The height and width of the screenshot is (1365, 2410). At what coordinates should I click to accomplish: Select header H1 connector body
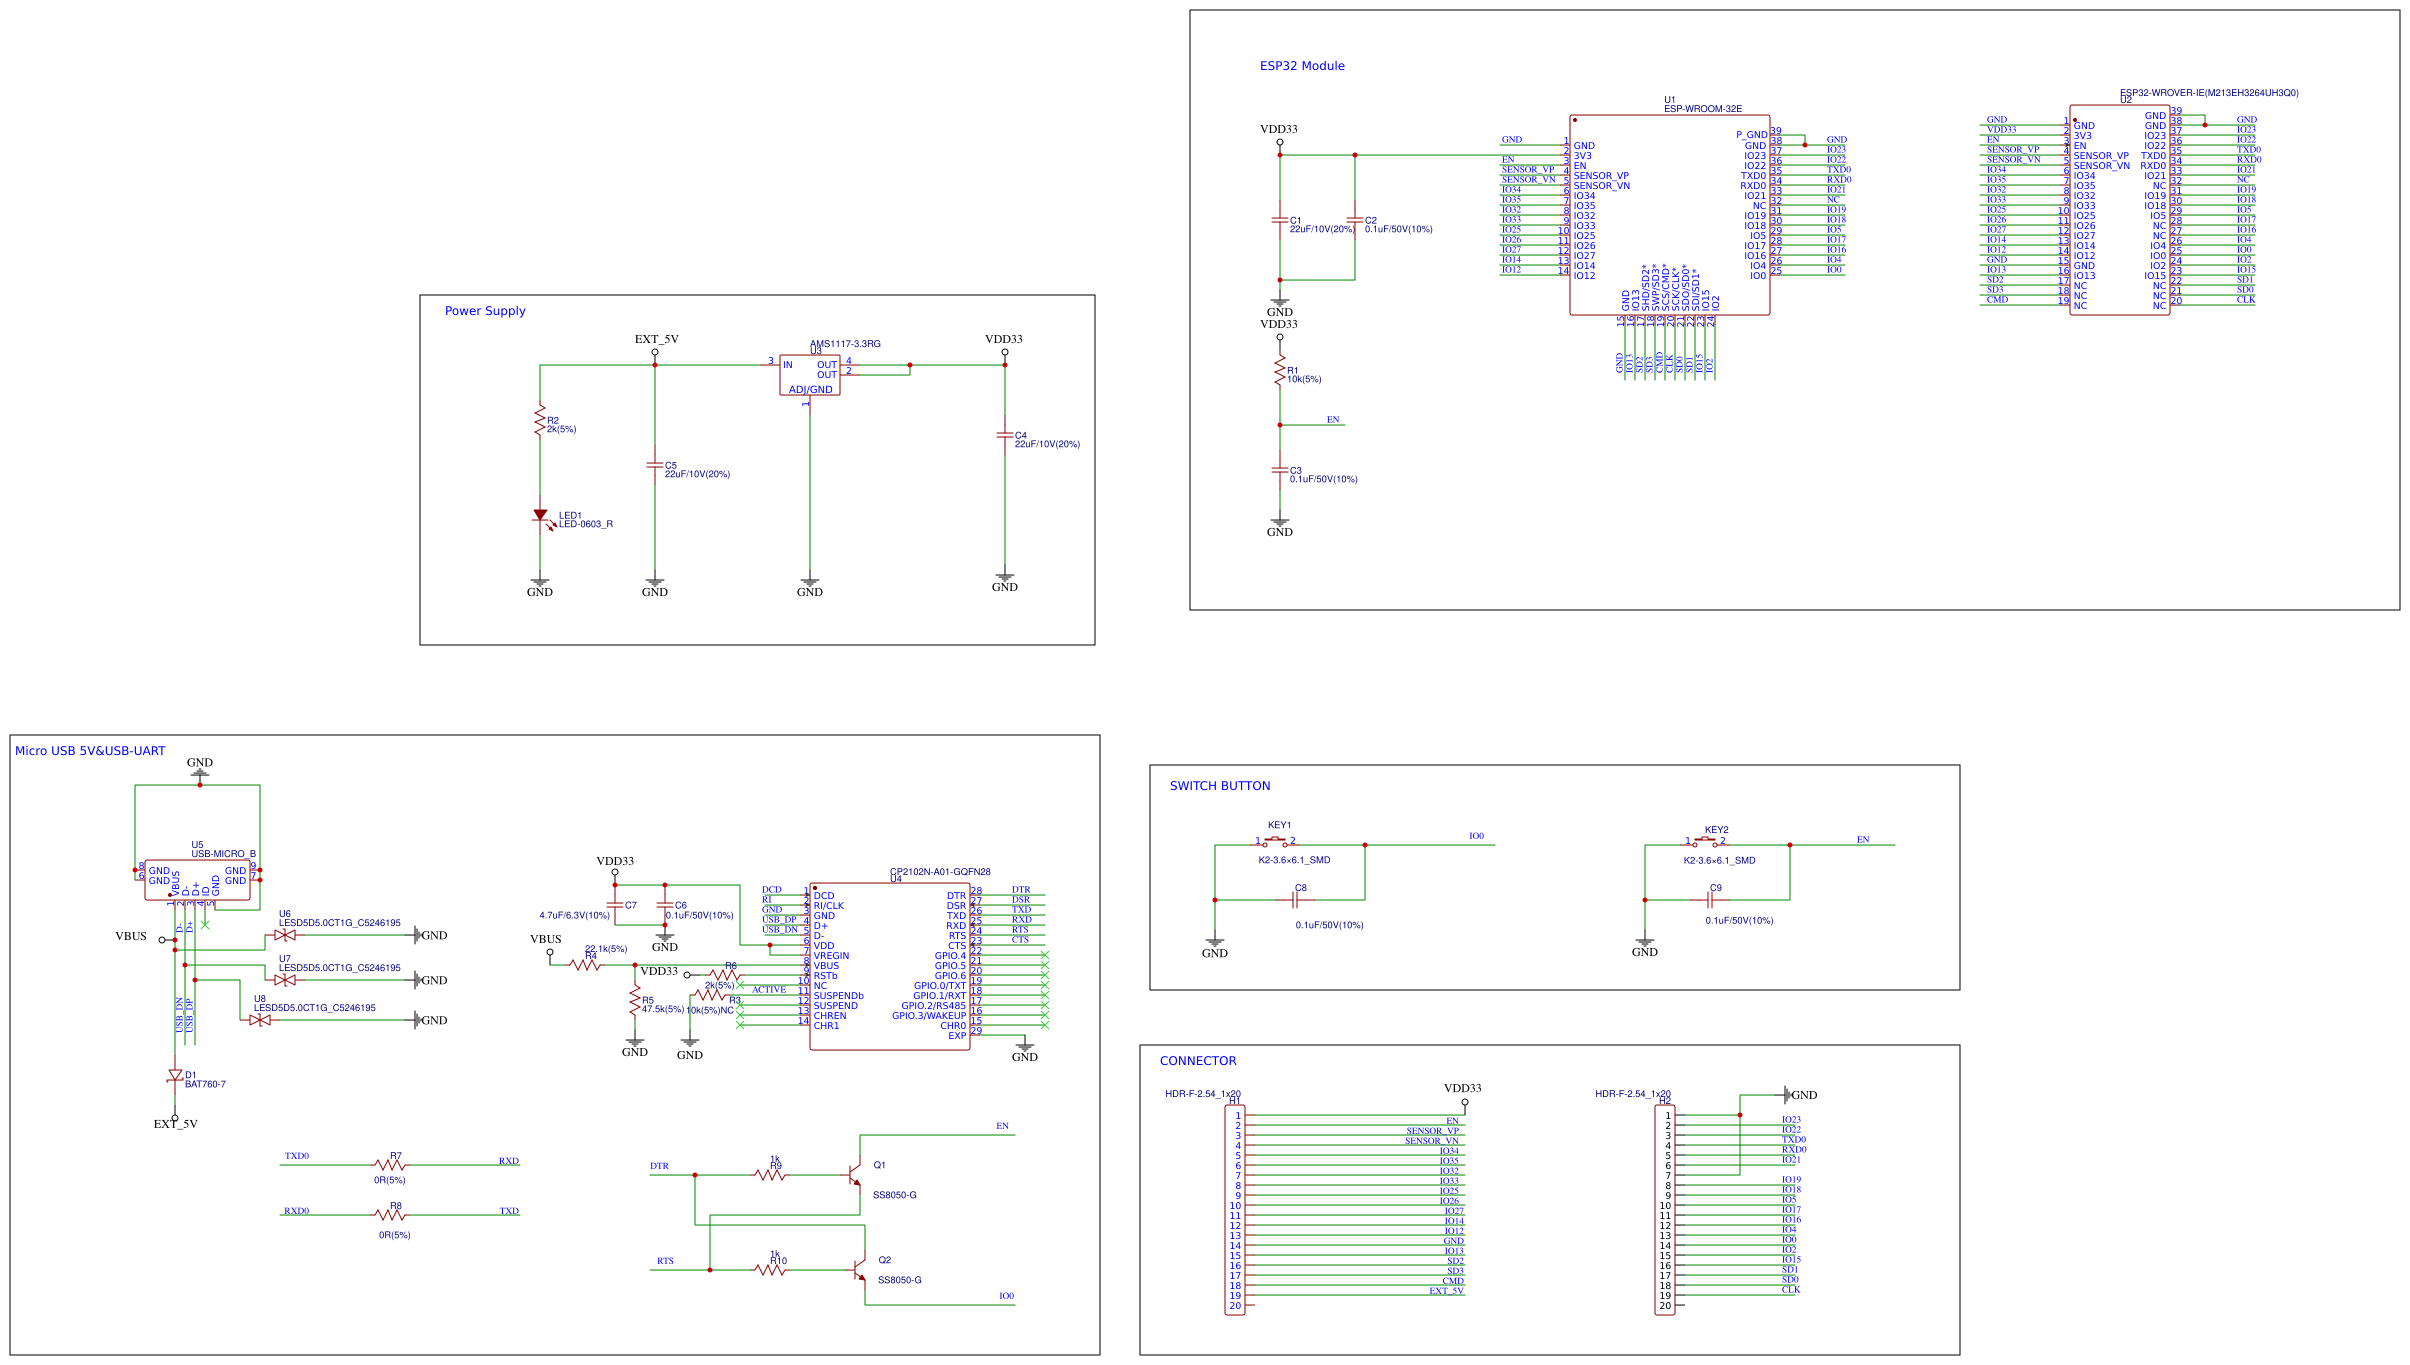click(1235, 1210)
